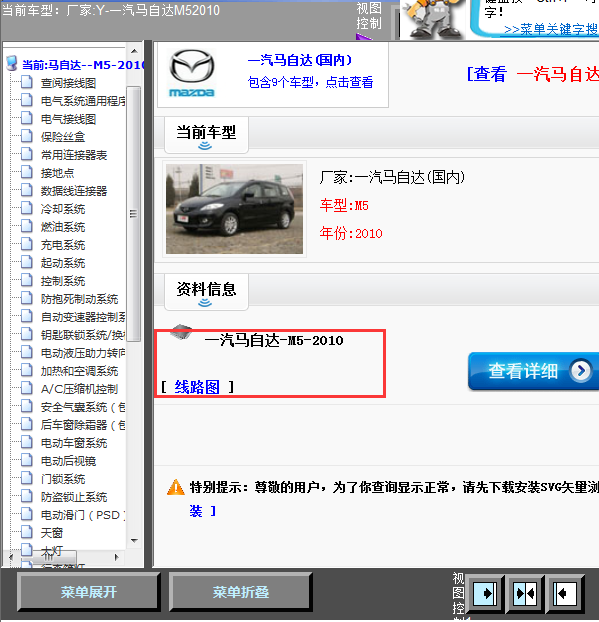Screen dimensions: 599x622
Task: Click the chip icon above 一汽马自达-M5-2010
Action: 181,332
